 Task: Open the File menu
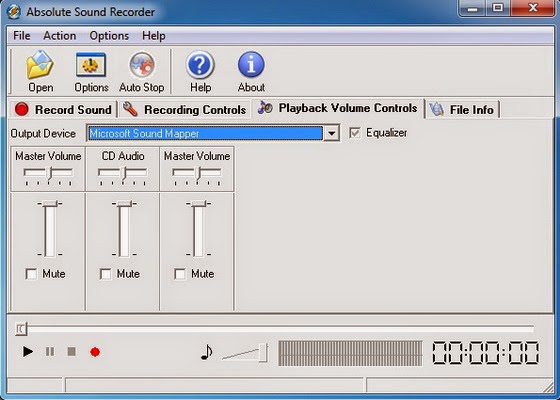tap(21, 36)
